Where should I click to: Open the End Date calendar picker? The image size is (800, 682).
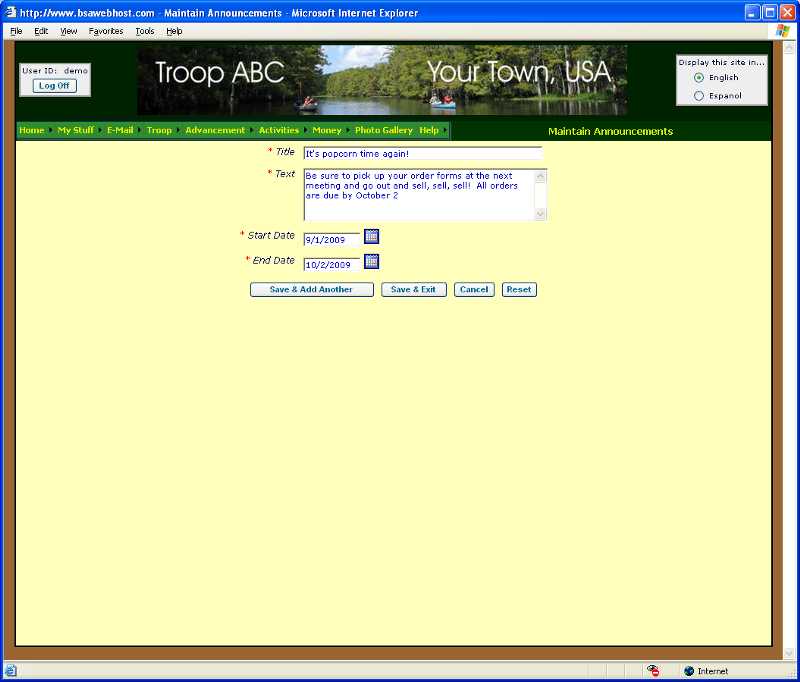click(371, 262)
